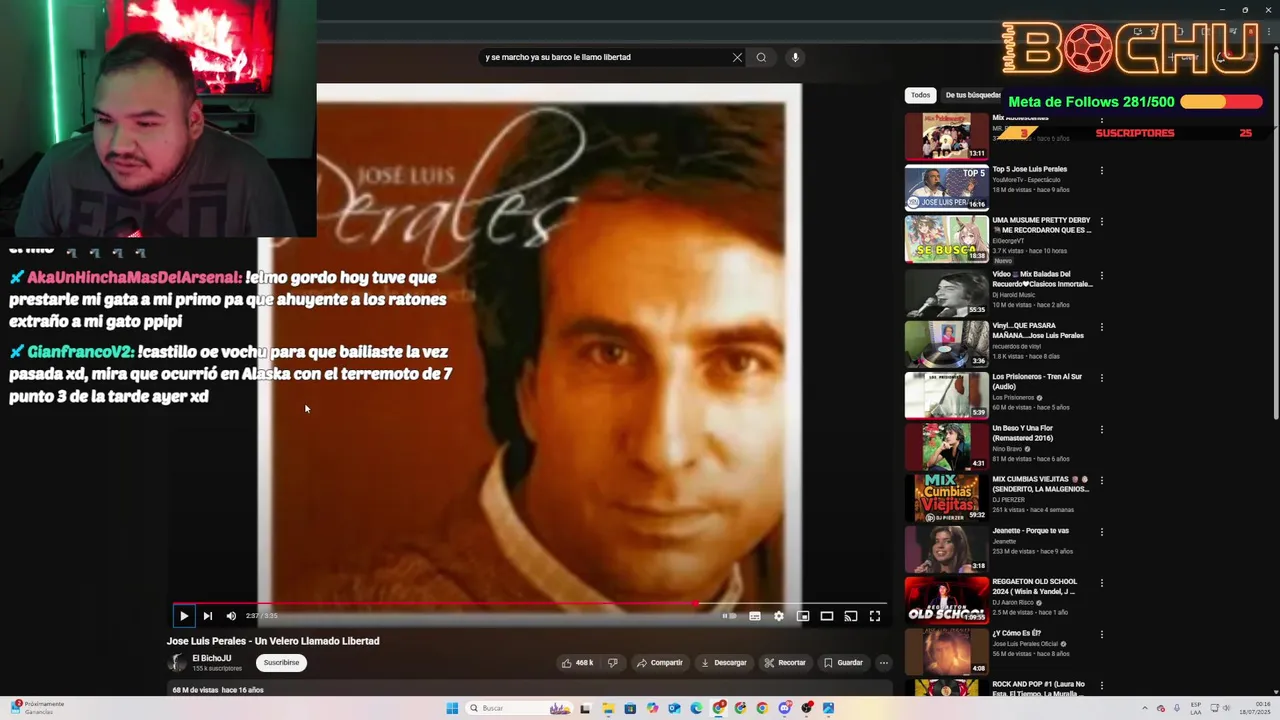
Task: Switch to theater mode view
Action: coord(827,616)
